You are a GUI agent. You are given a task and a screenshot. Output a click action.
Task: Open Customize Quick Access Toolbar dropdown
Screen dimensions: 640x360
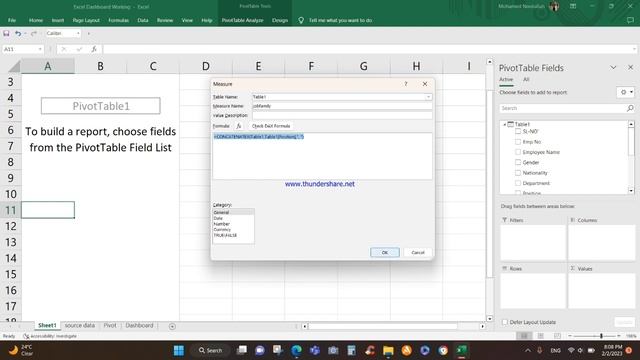pos(89,33)
